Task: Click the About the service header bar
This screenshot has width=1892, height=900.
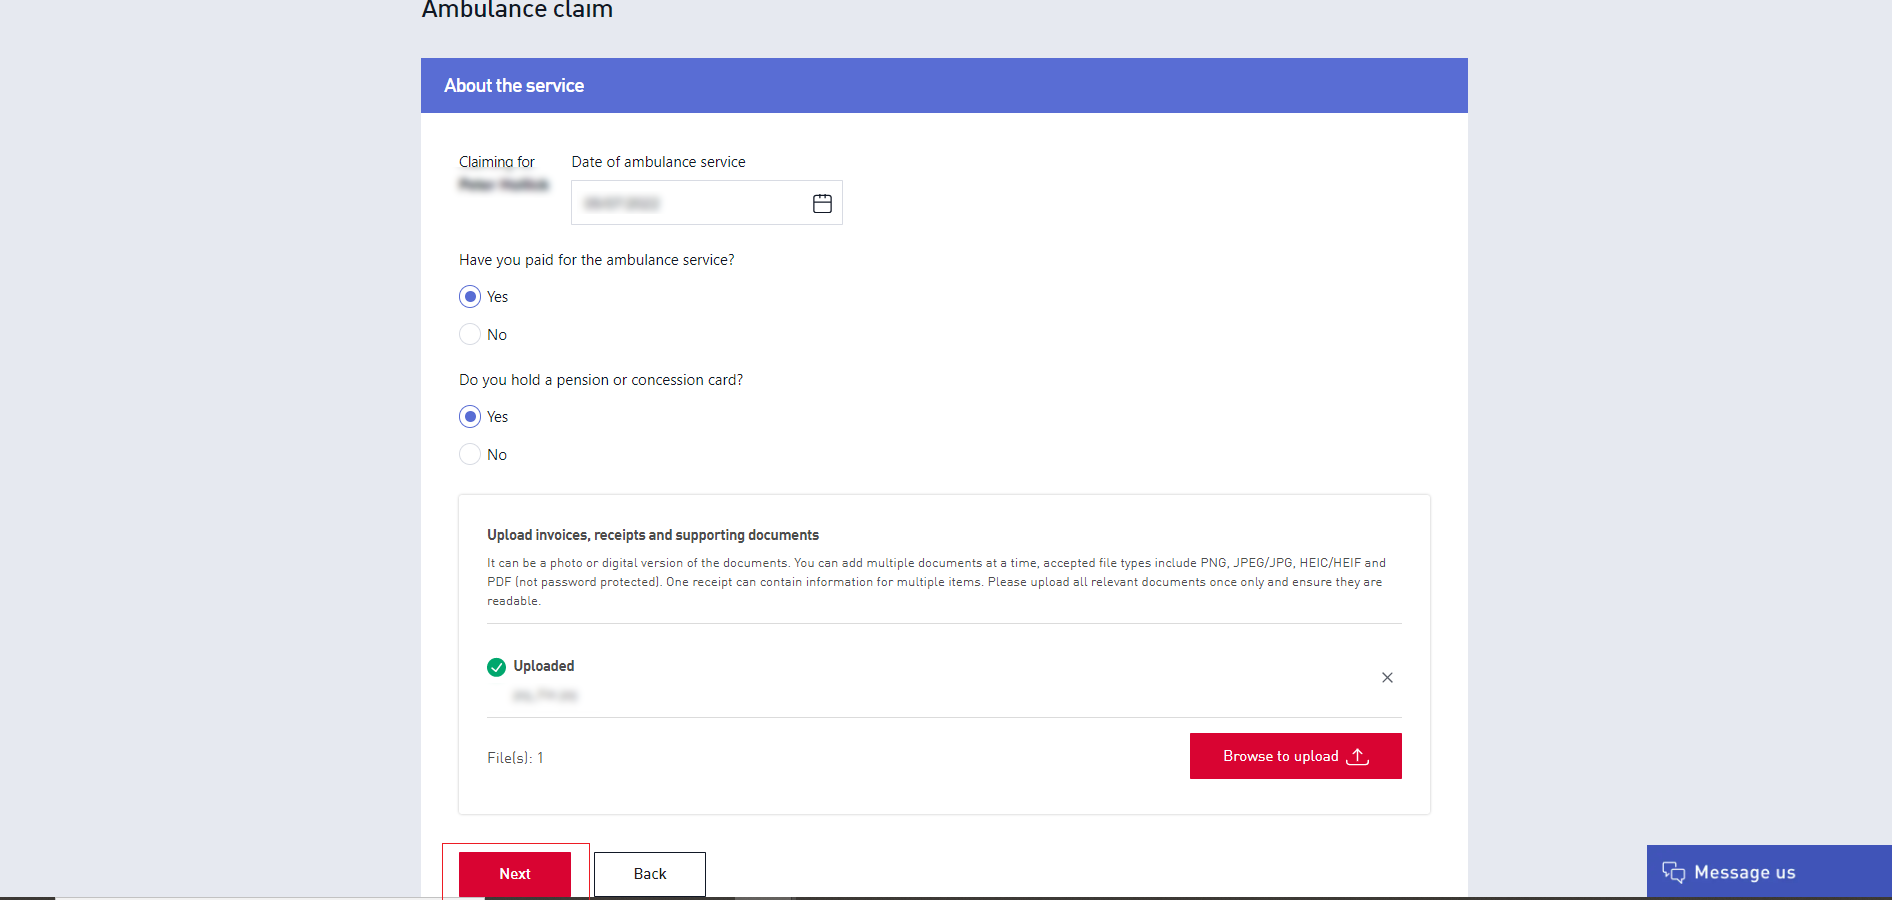Action: tap(943, 86)
